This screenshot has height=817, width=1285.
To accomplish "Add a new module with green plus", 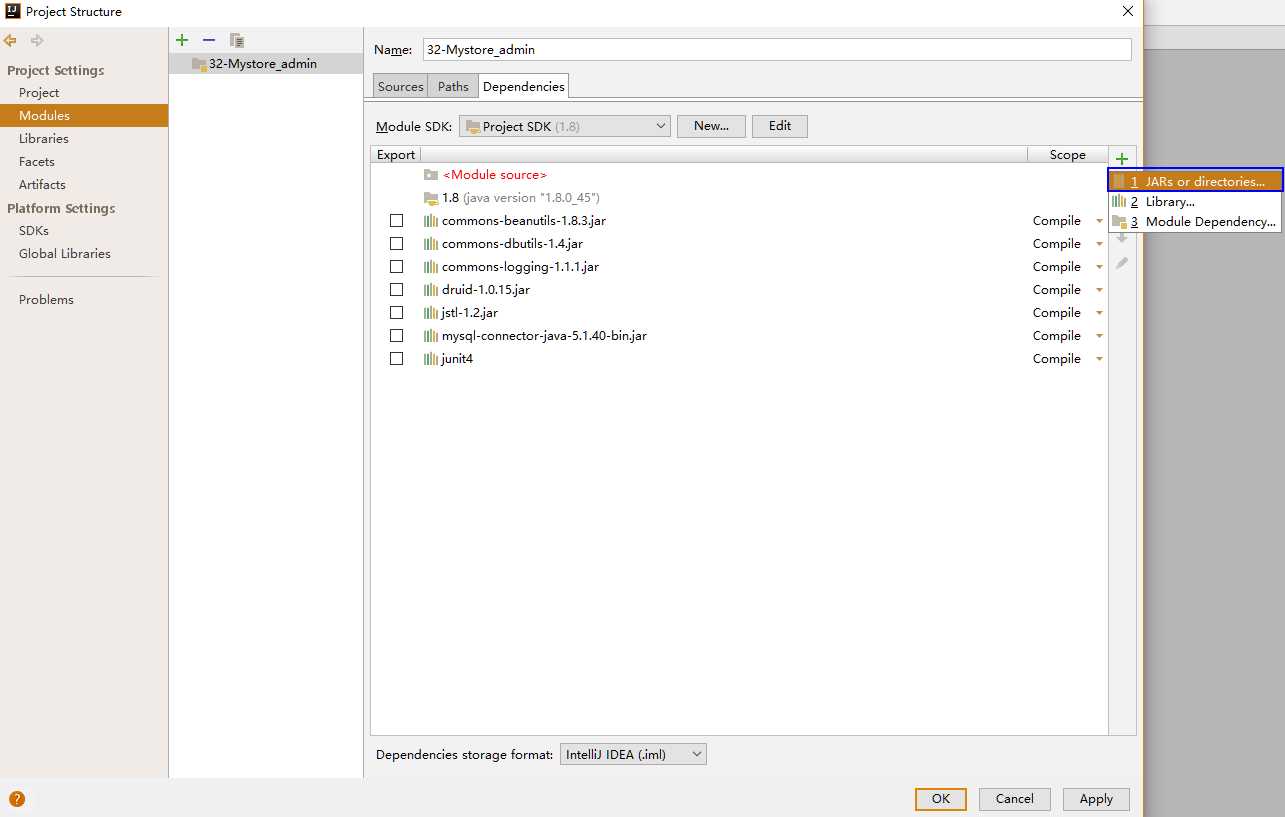I will (x=182, y=40).
